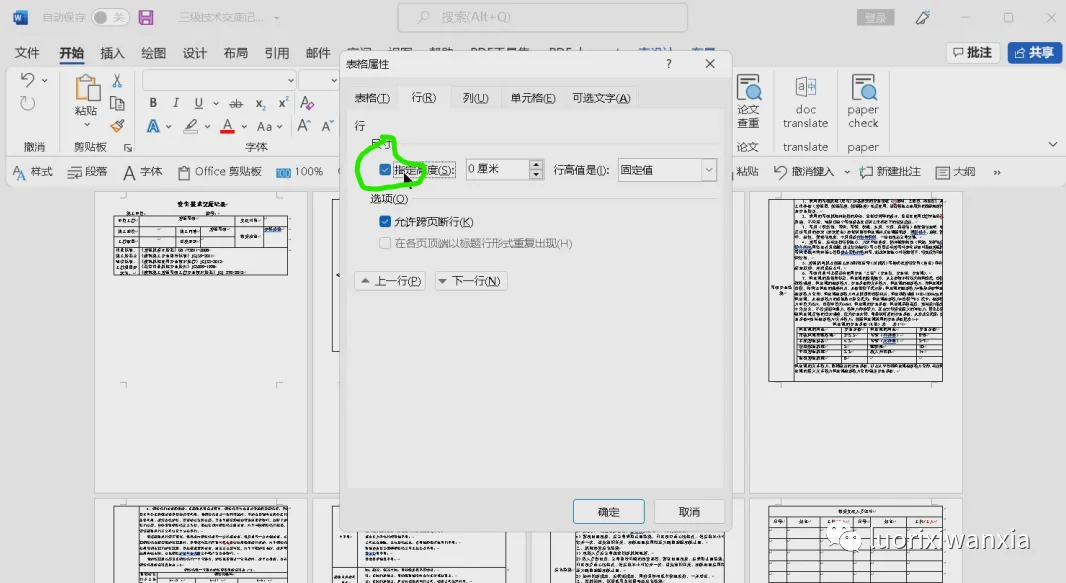Click the Undo arrow icon
This screenshot has height=583, width=1066.
pos(27,80)
